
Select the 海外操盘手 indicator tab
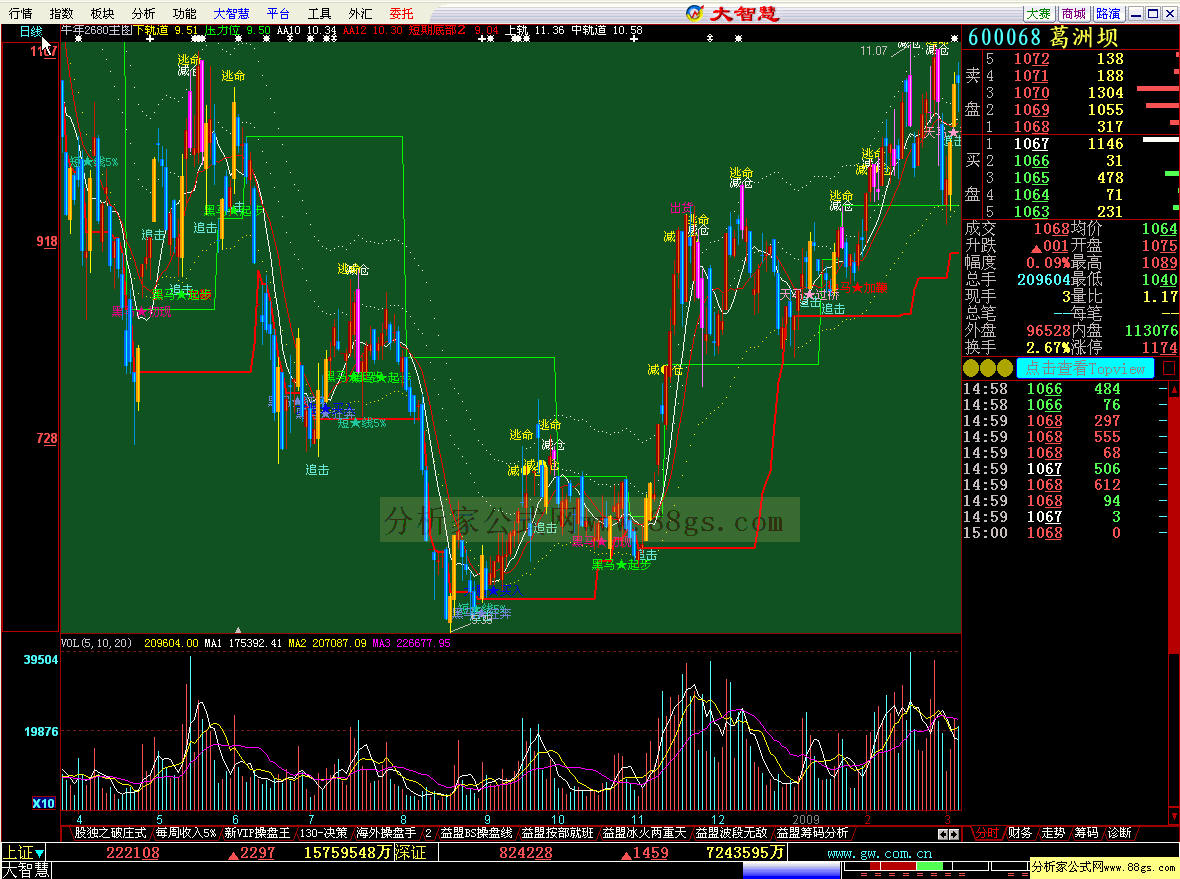point(385,832)
